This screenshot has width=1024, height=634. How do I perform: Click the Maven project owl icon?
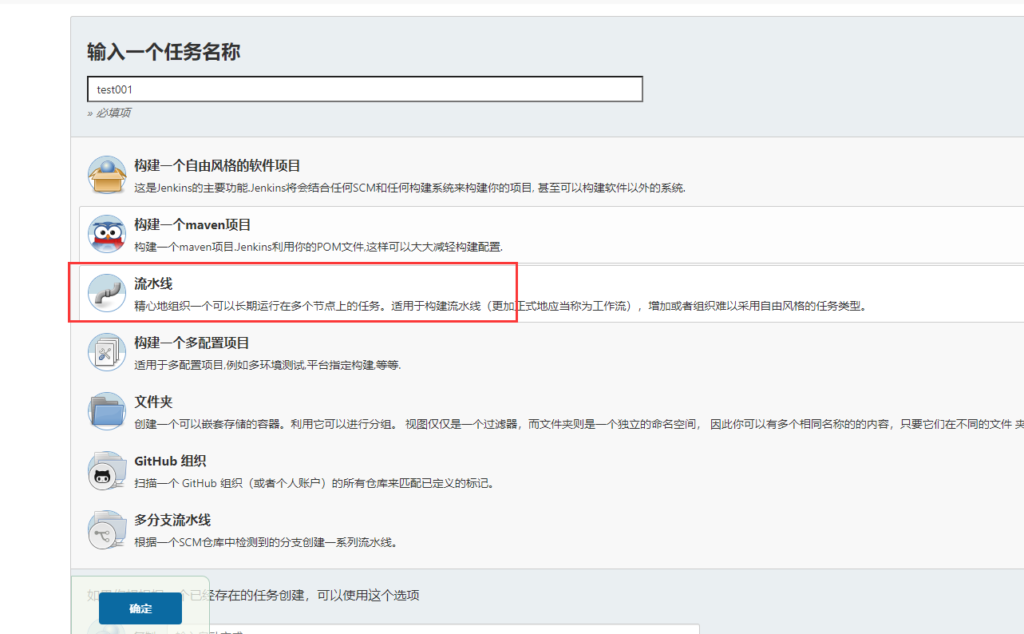pyautogui.click(x=107, y=234)
